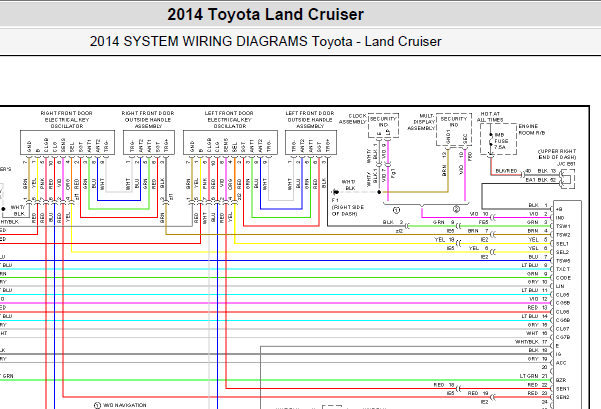Click the 'CODE' terminal label
The image size is (601, 409).
[563, 278]
